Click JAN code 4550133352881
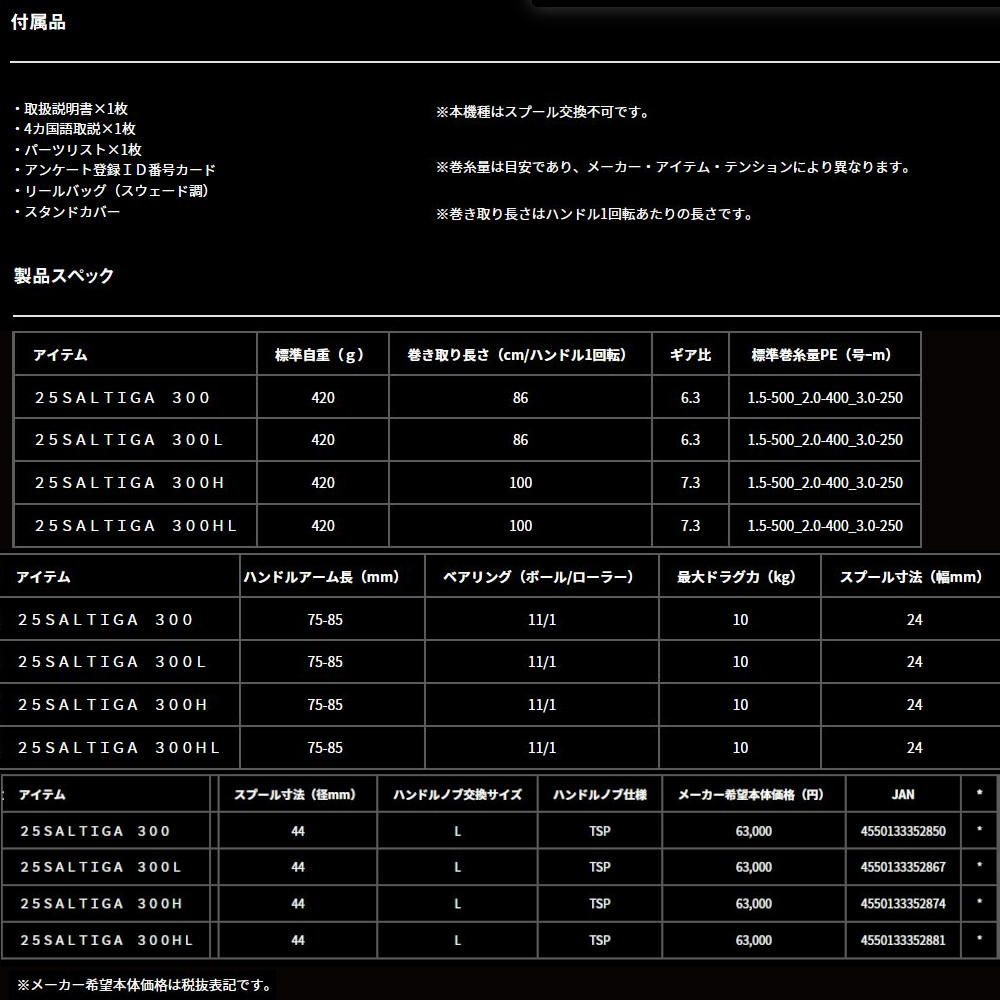This screenshot has width=1000, height=1000. [x=902, y=940]
